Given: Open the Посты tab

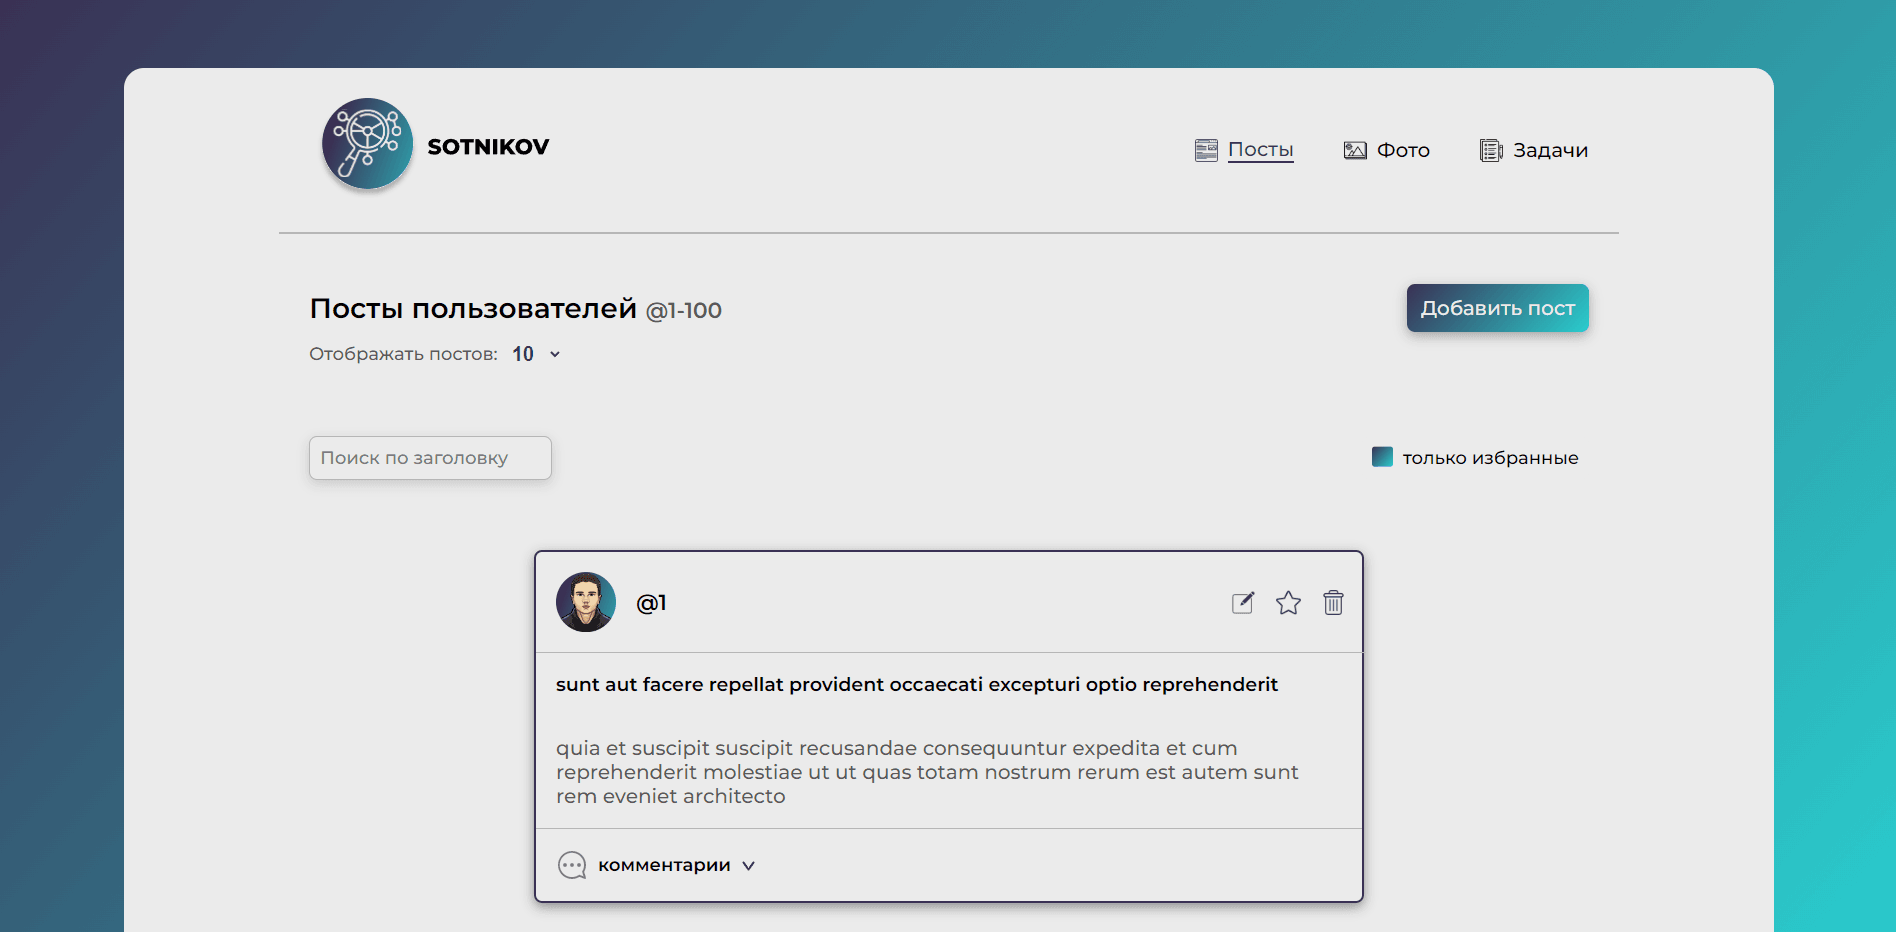Looking at the screenshot, I should coord(1260,150).
